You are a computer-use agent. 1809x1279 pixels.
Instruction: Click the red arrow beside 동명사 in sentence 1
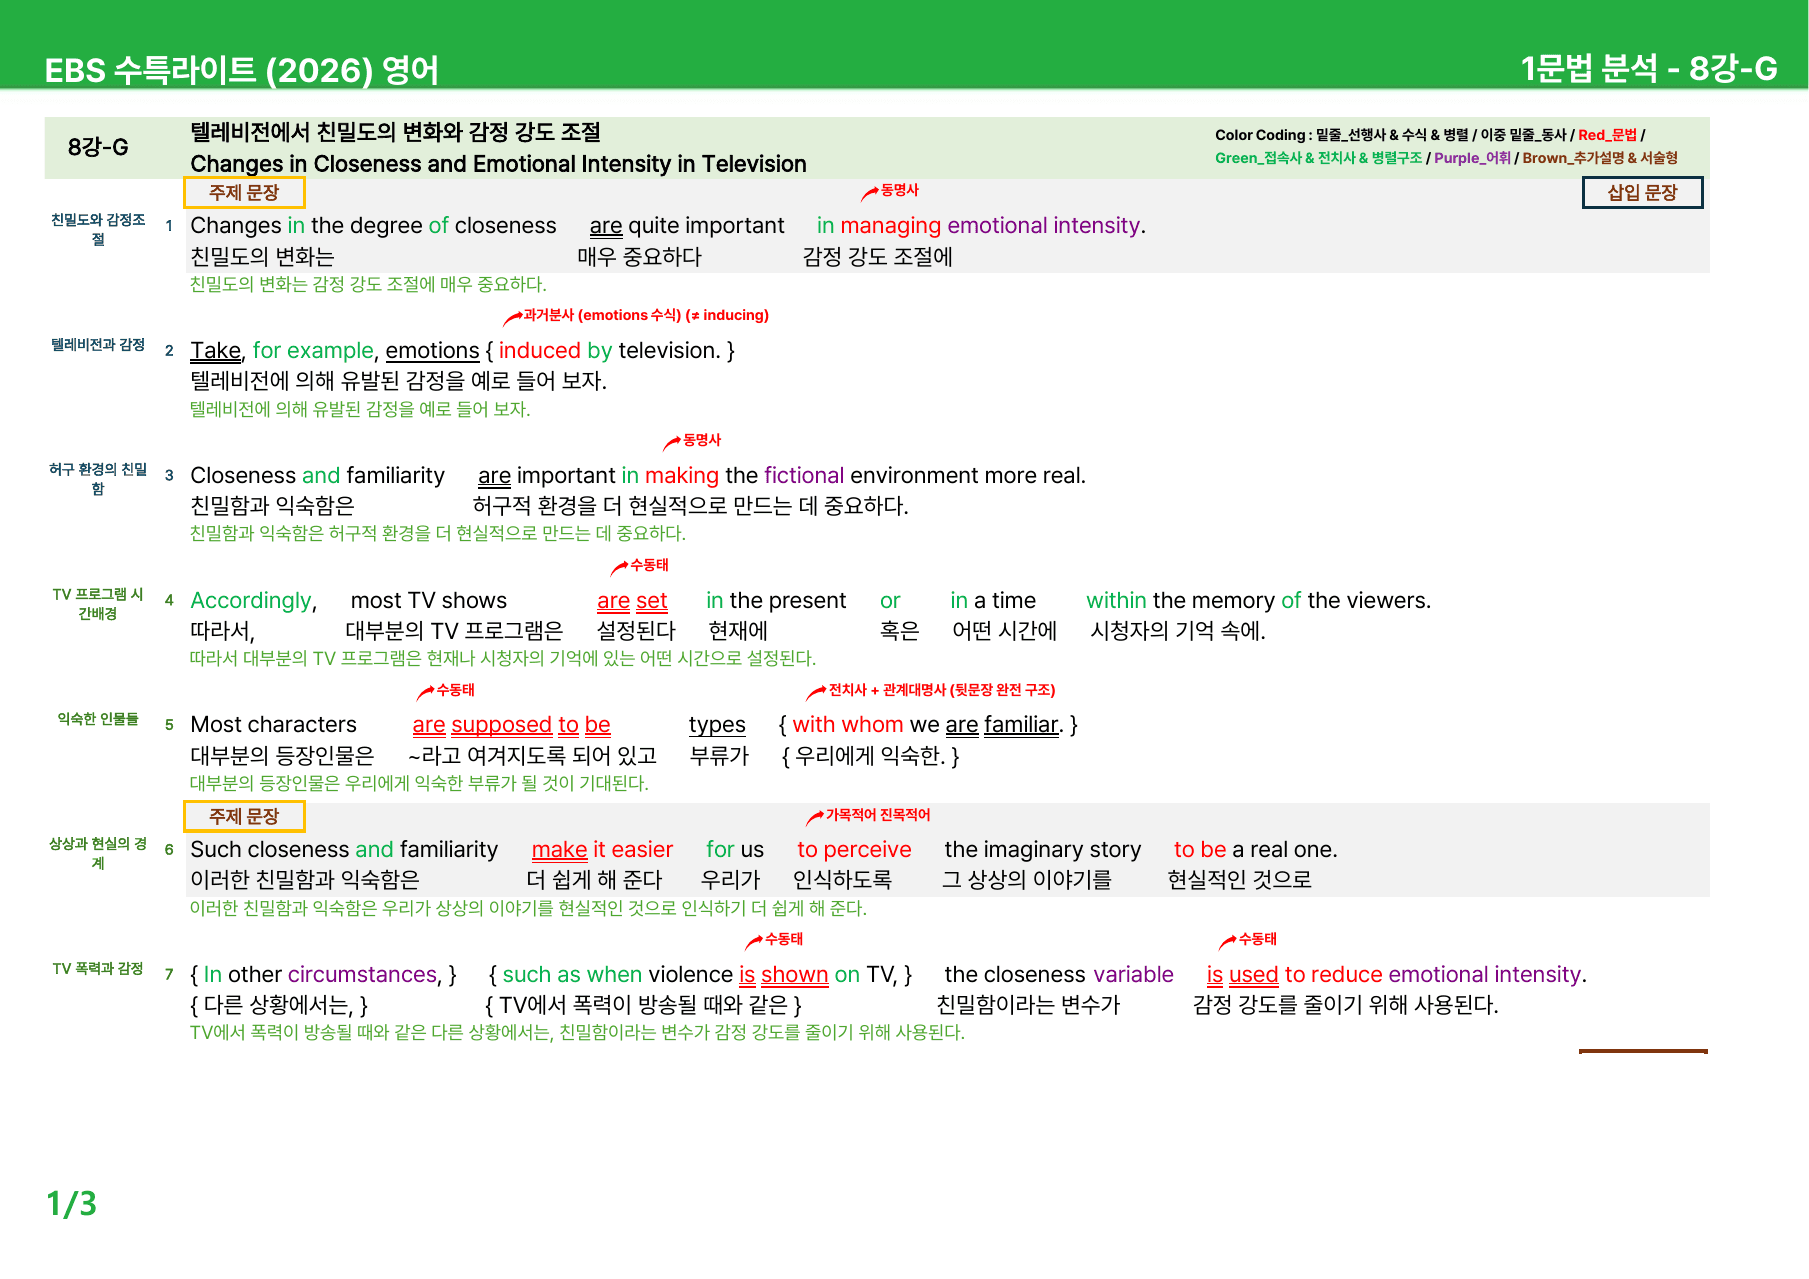point(870,193)
